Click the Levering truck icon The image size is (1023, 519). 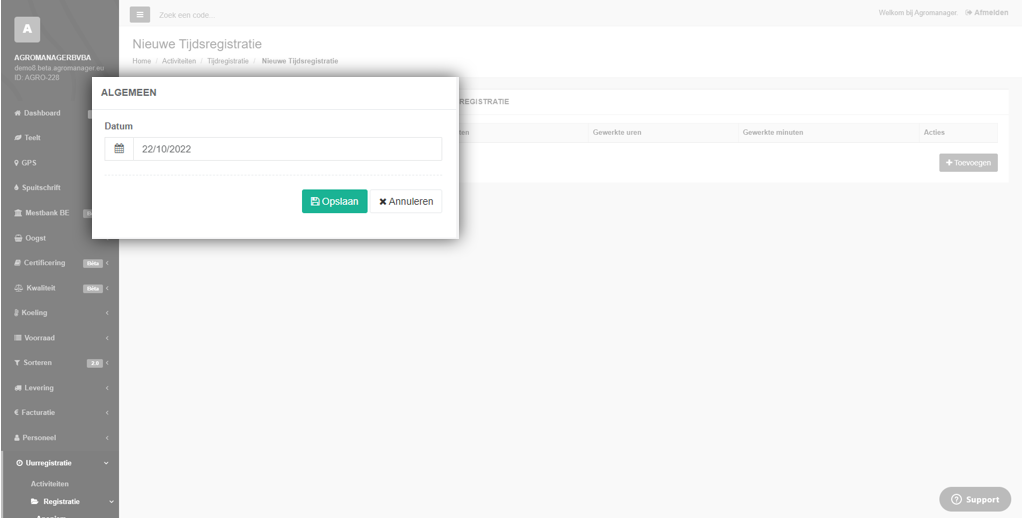pos(18,388)
